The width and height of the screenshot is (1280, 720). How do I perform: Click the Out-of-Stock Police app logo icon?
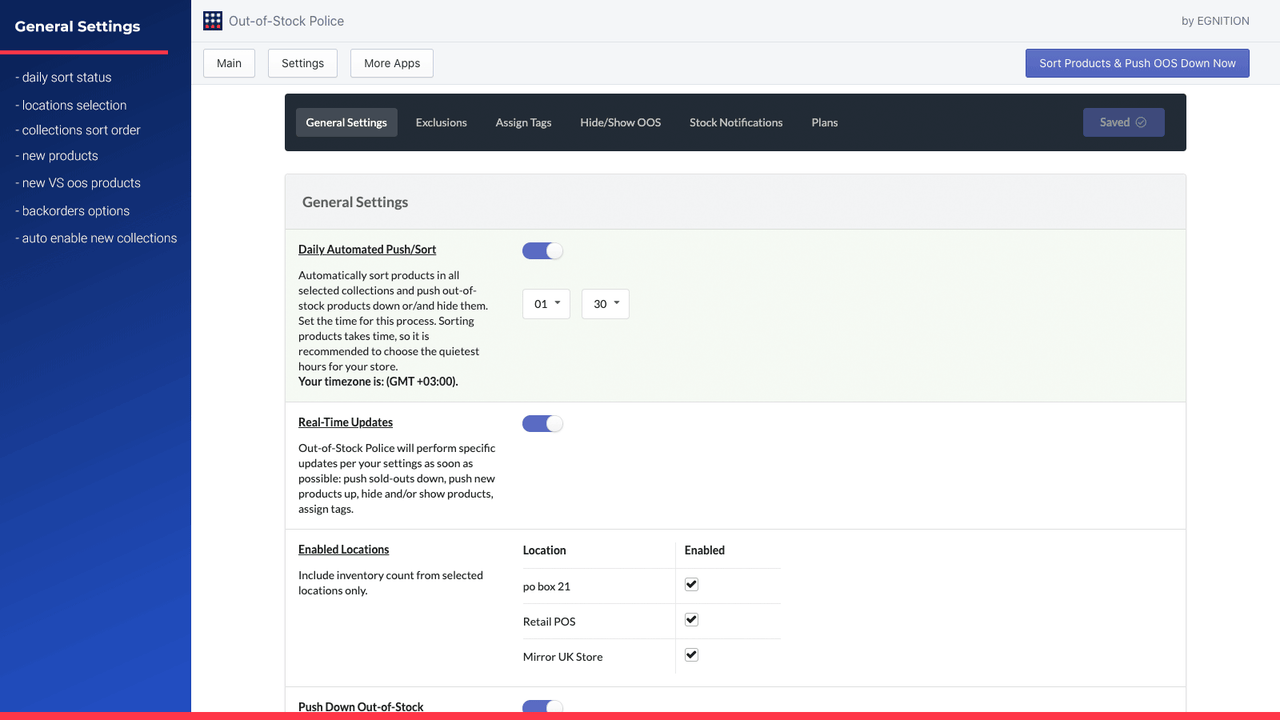tap(212, 20)
